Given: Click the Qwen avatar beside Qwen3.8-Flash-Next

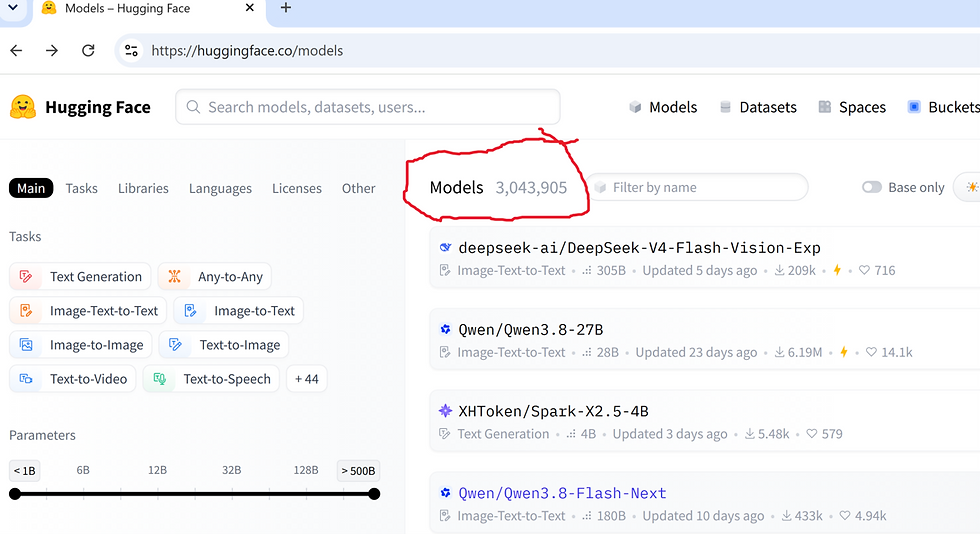Looking at the screenshot, I should pyautogui.click(x=445, y=493).
